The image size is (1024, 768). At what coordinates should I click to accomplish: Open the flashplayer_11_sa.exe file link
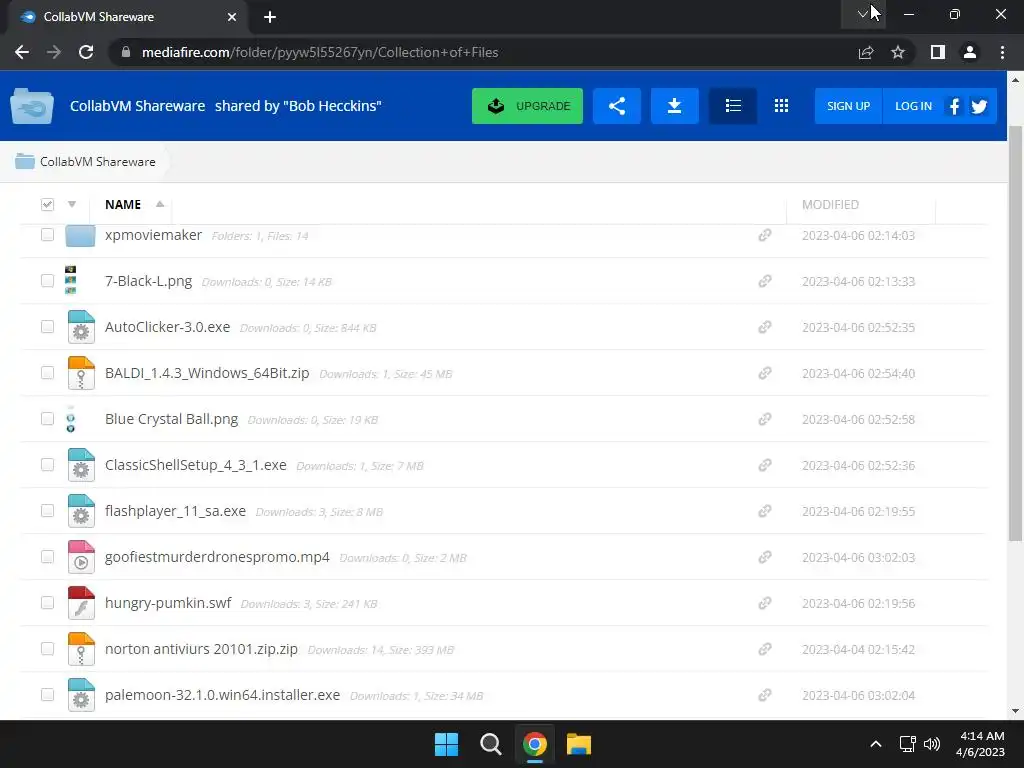175,511
